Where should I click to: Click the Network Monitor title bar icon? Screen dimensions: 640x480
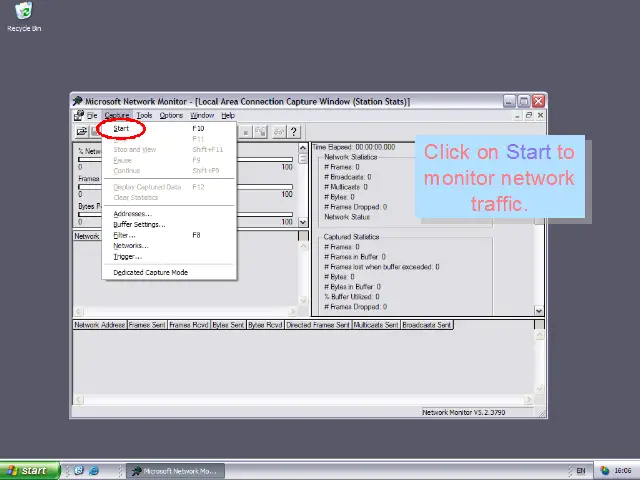pos(78,101)
